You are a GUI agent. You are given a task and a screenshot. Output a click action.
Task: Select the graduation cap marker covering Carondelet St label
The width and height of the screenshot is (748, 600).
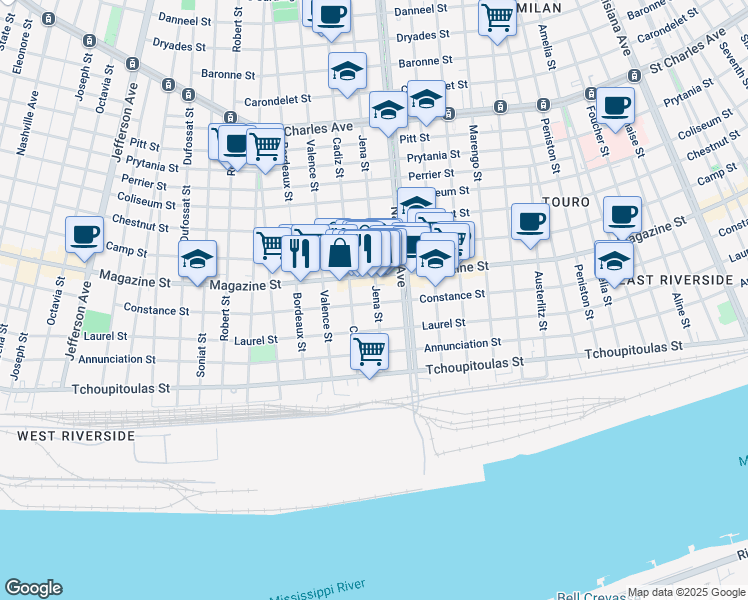(x=426, y=103)
